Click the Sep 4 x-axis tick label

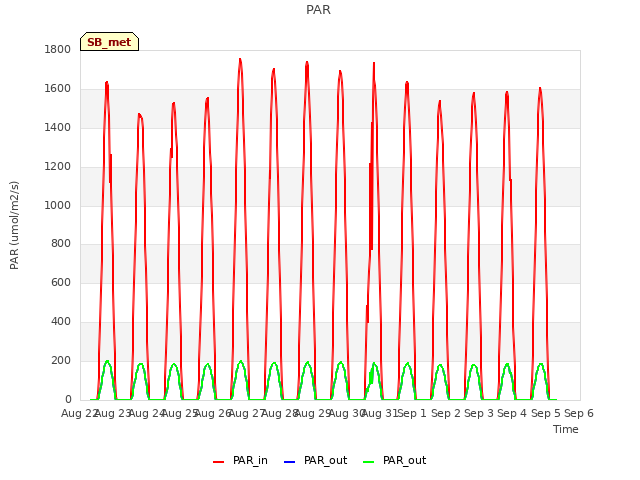pos(512,413)
